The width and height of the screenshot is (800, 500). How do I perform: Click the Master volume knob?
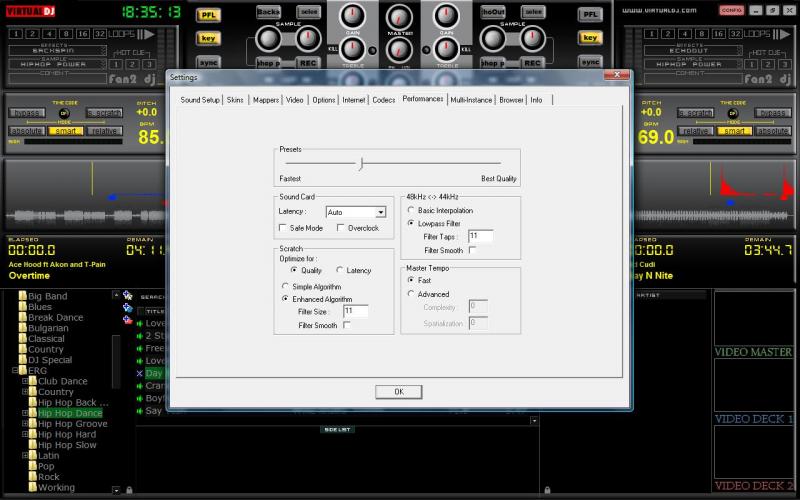399,18
